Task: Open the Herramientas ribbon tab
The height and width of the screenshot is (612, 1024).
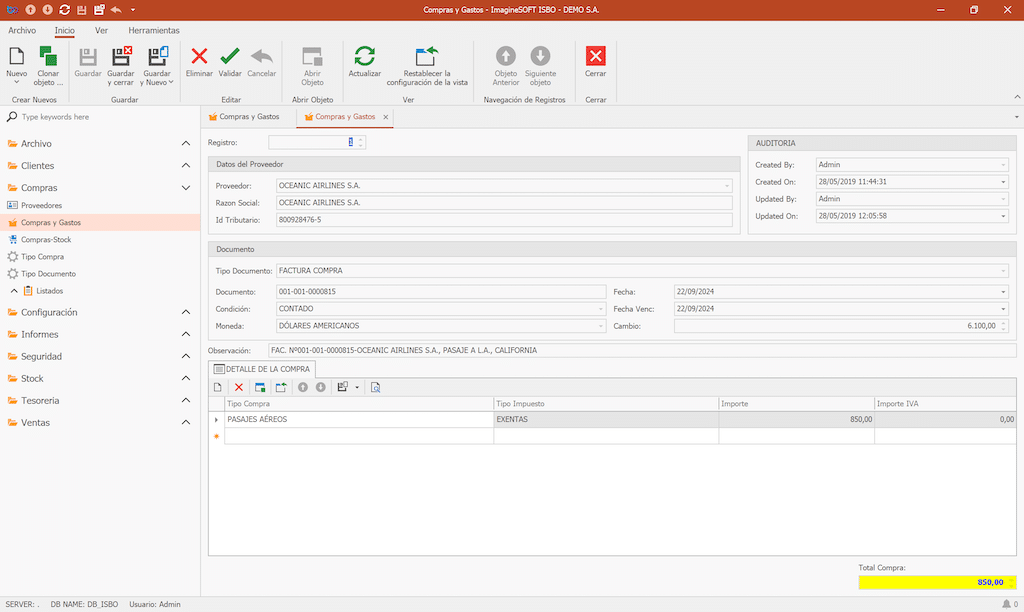Action: (x=154, y=31)
